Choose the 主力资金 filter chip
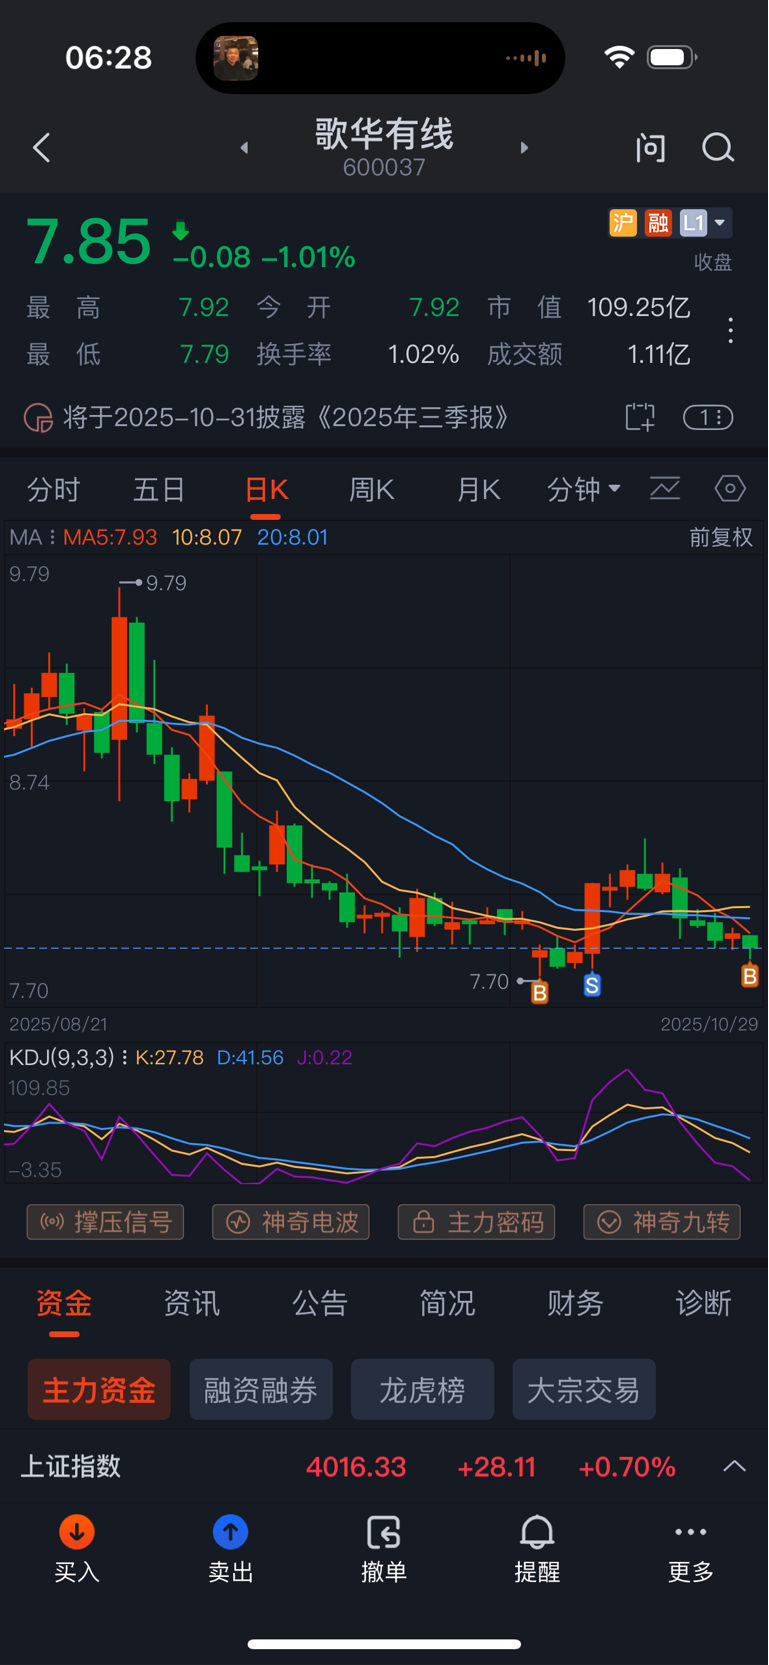769x1665 pixels. click(x=99, y=1389)
